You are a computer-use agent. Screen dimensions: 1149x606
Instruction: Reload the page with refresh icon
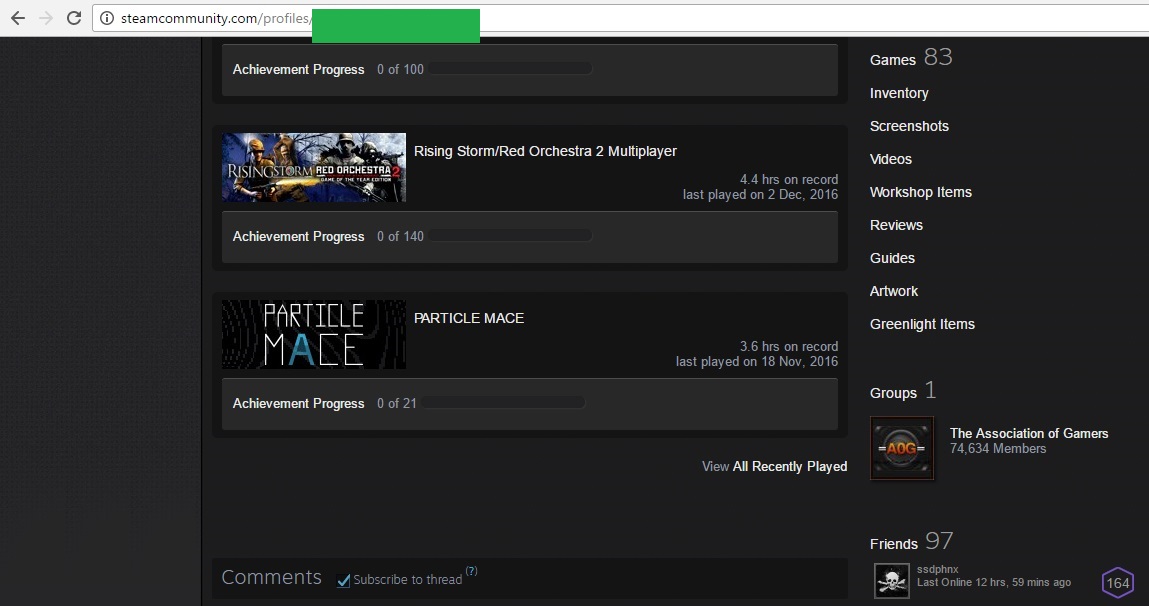[74, 18]
